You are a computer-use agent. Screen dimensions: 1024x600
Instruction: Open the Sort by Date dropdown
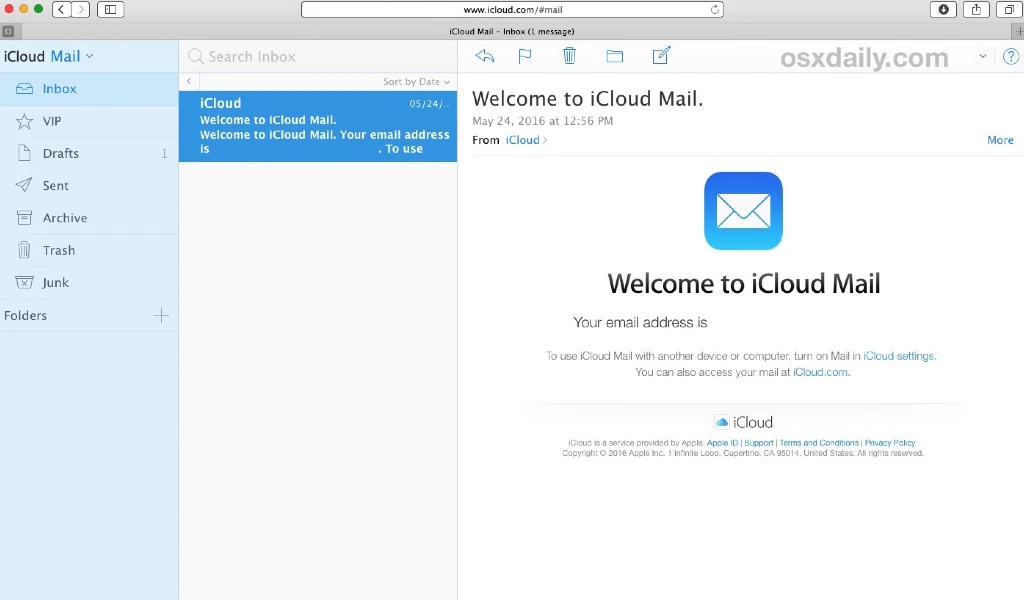417,82
